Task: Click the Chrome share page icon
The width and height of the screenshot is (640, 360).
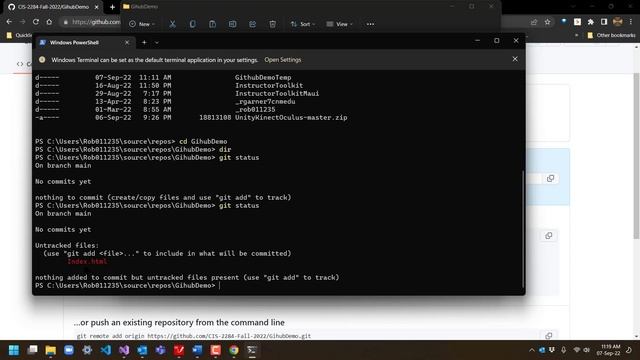Action: (x=534, y=22)
